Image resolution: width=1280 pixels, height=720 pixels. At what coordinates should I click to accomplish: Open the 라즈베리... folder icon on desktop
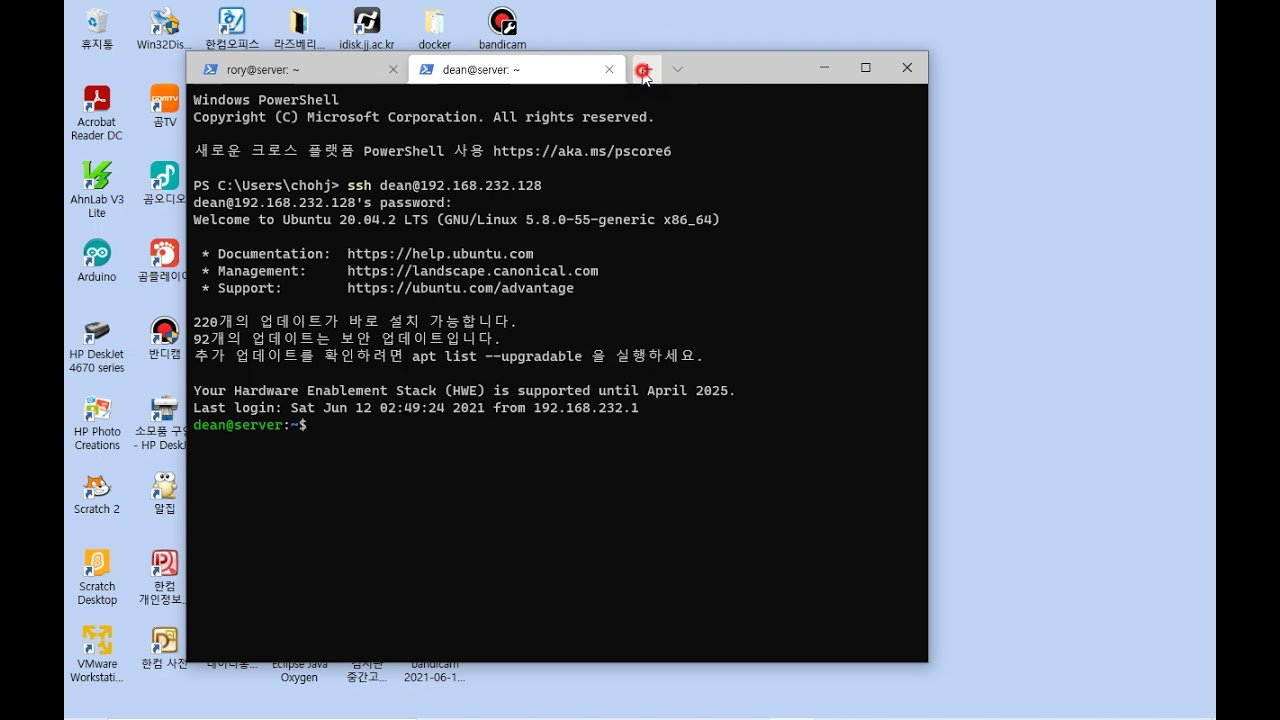(299, 28)
